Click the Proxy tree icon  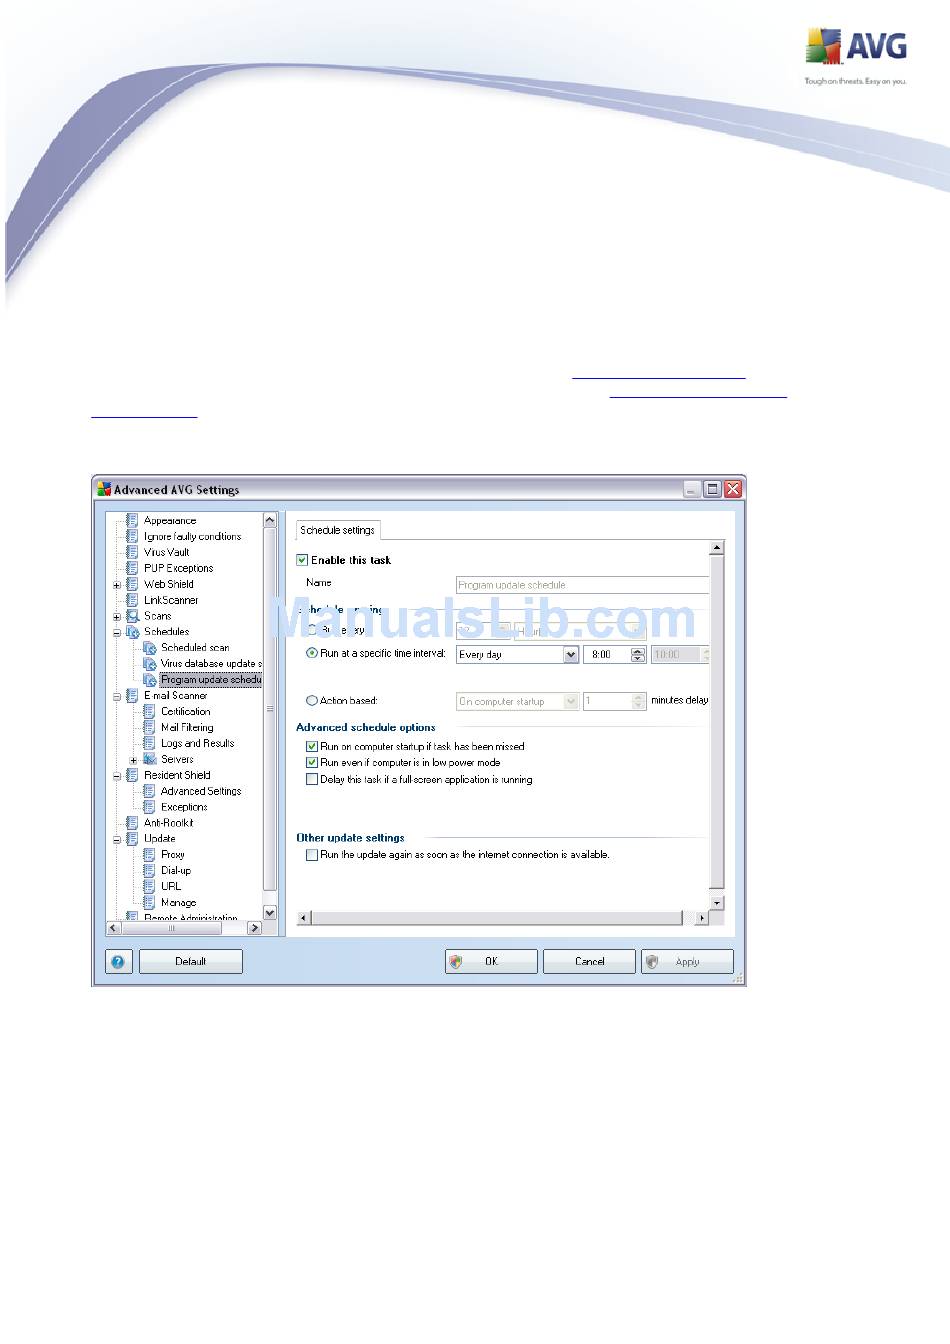click(x=149, y=855)
